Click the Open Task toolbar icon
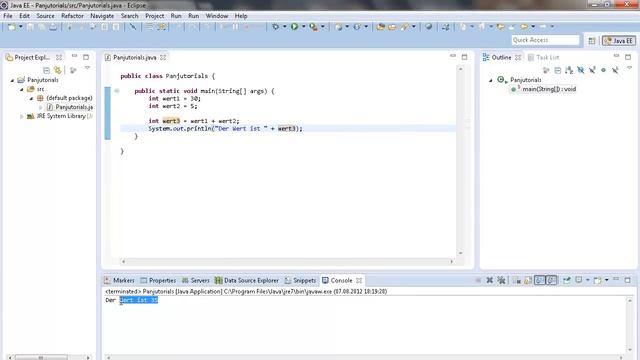Screen dimensions: 640x360 tap(392, 27)
